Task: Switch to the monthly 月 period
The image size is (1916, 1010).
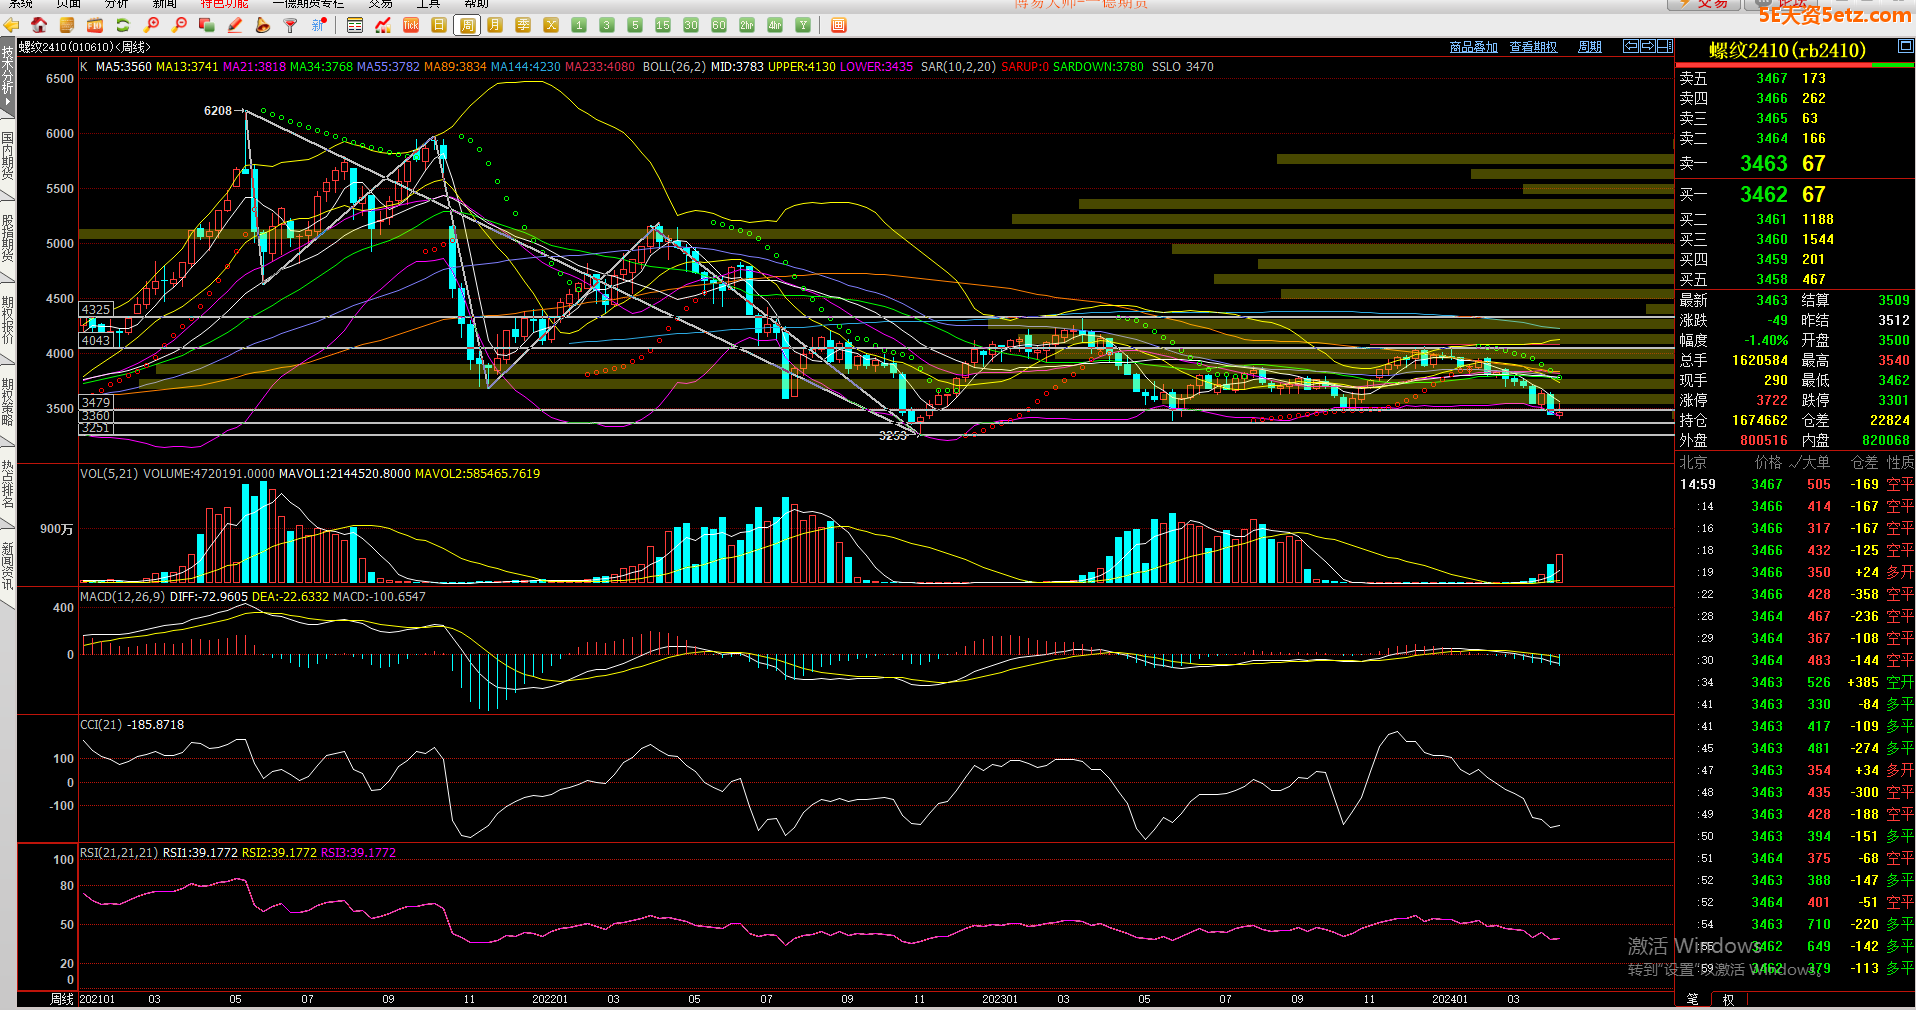Action: tap(495, 25)
